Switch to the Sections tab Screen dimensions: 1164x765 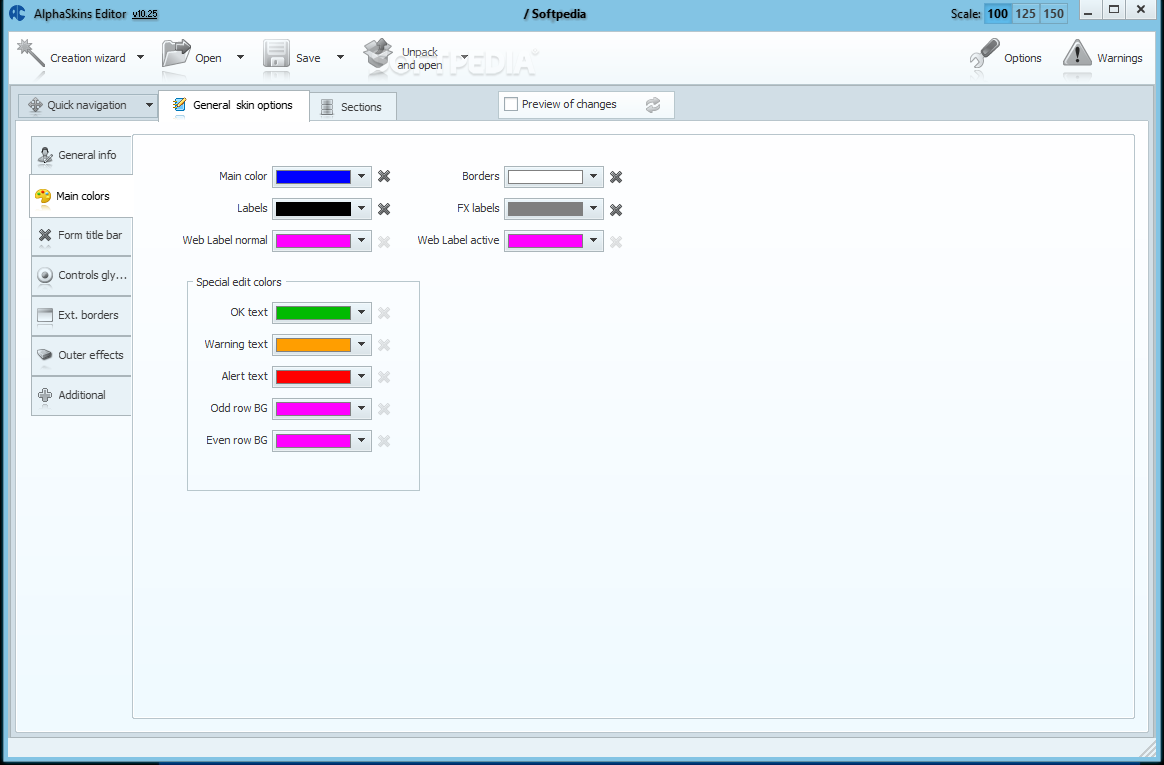(353, 107)
